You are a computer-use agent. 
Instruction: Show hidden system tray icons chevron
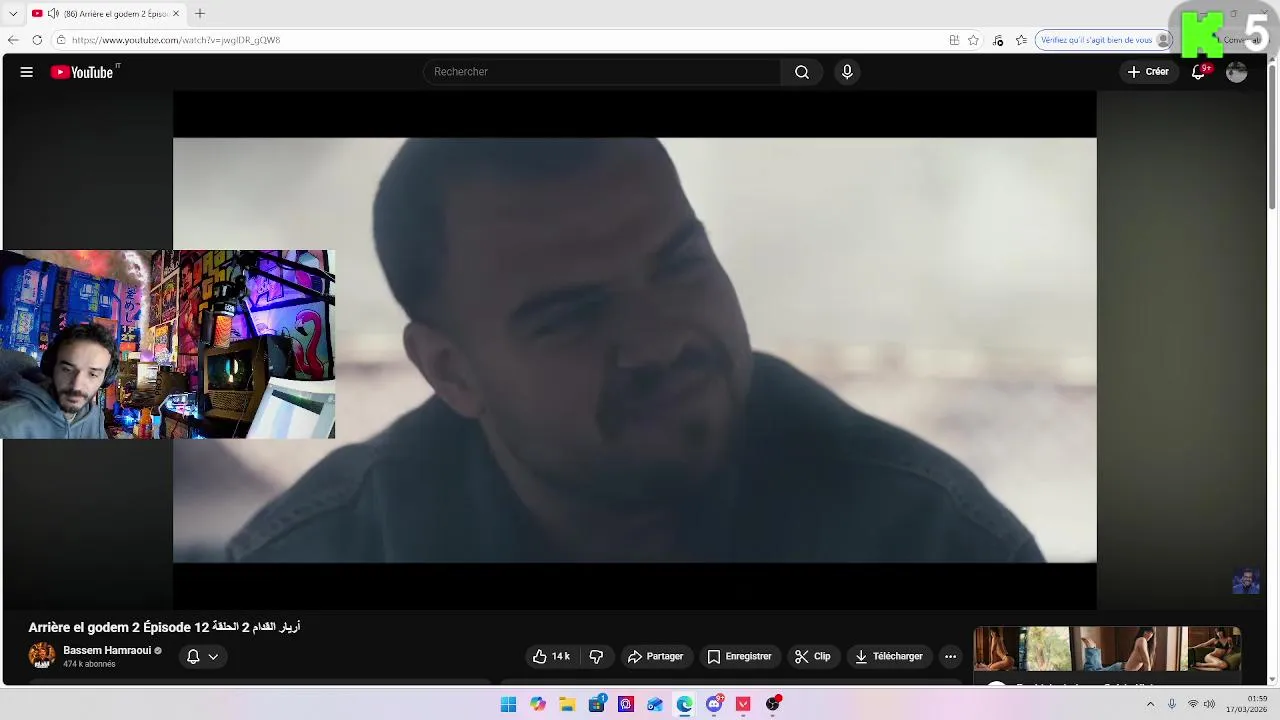pos(1150,704)
